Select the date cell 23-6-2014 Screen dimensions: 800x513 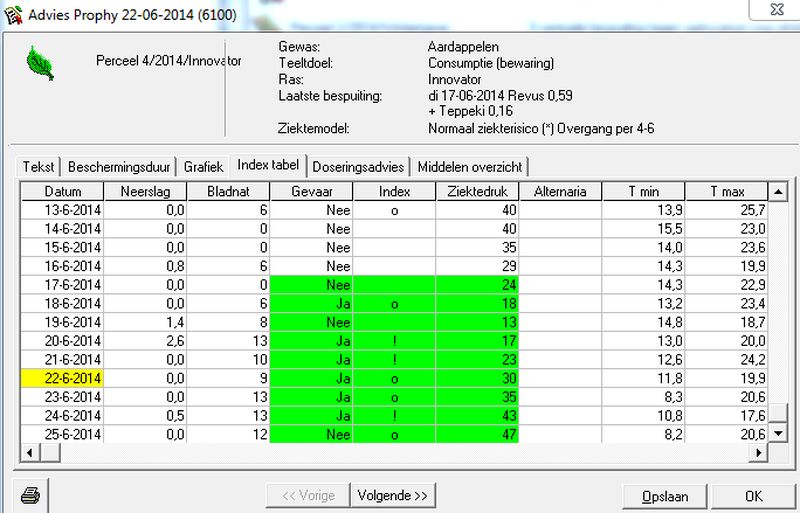(x=62, y=397)
